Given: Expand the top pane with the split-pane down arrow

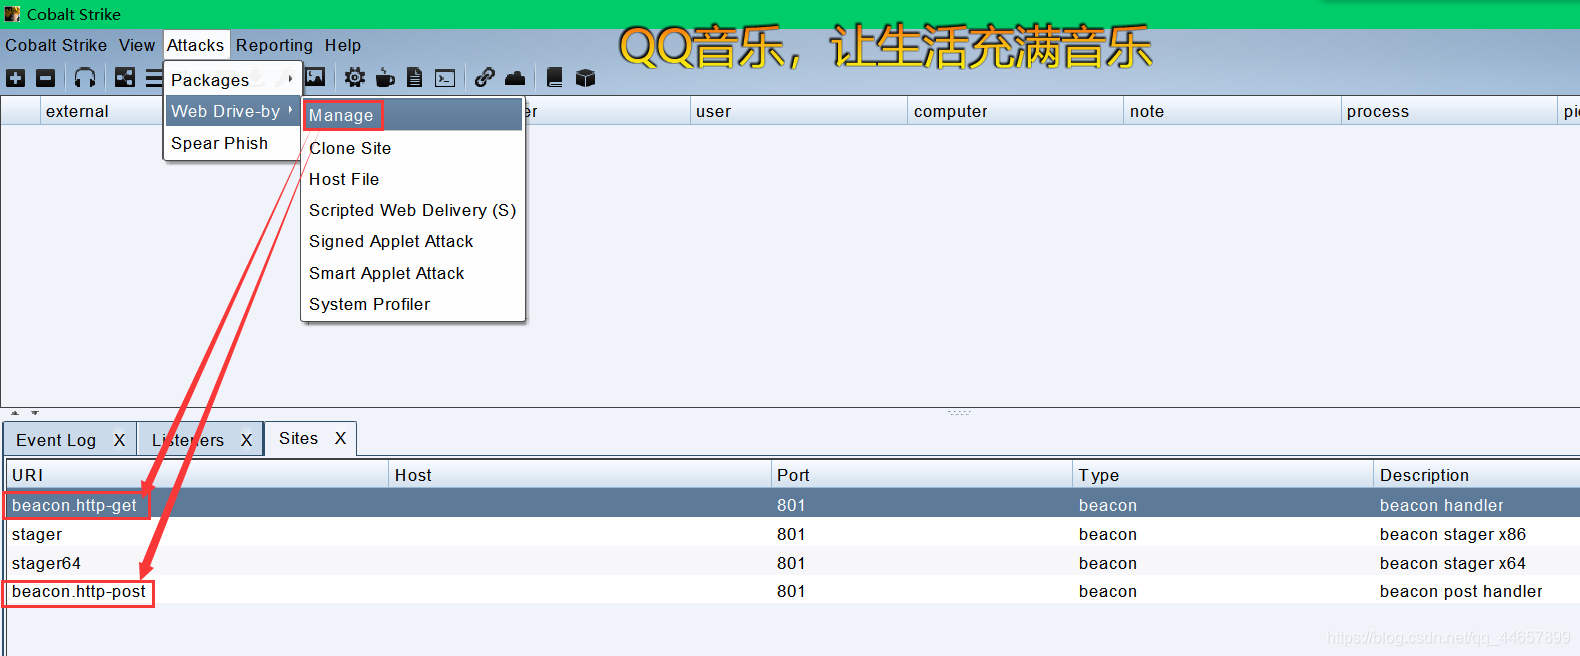Looking at the screenshot, I should click(34, 412).
